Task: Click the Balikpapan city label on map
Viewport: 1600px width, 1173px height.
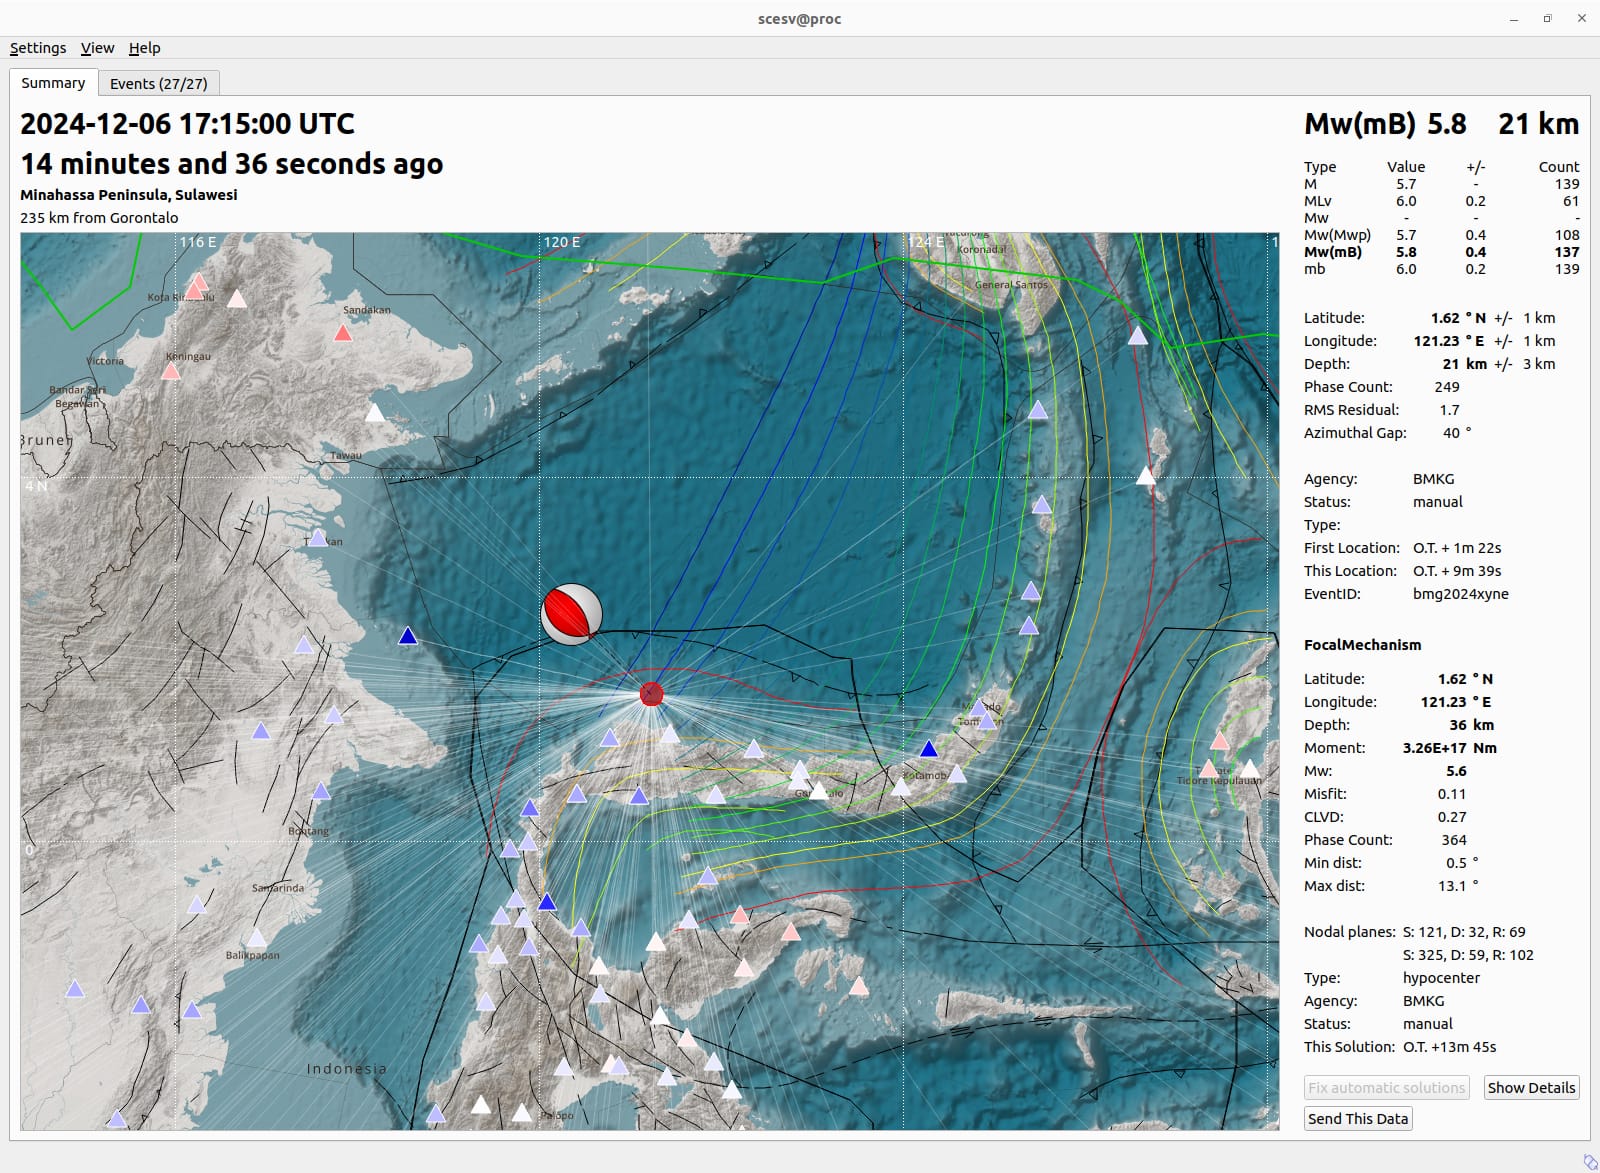Action: coord(252,955)
